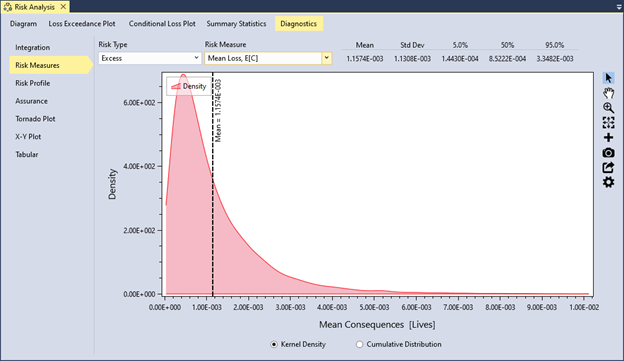
Task: Go to the Assurance section
Action: (x=31, y=101)
